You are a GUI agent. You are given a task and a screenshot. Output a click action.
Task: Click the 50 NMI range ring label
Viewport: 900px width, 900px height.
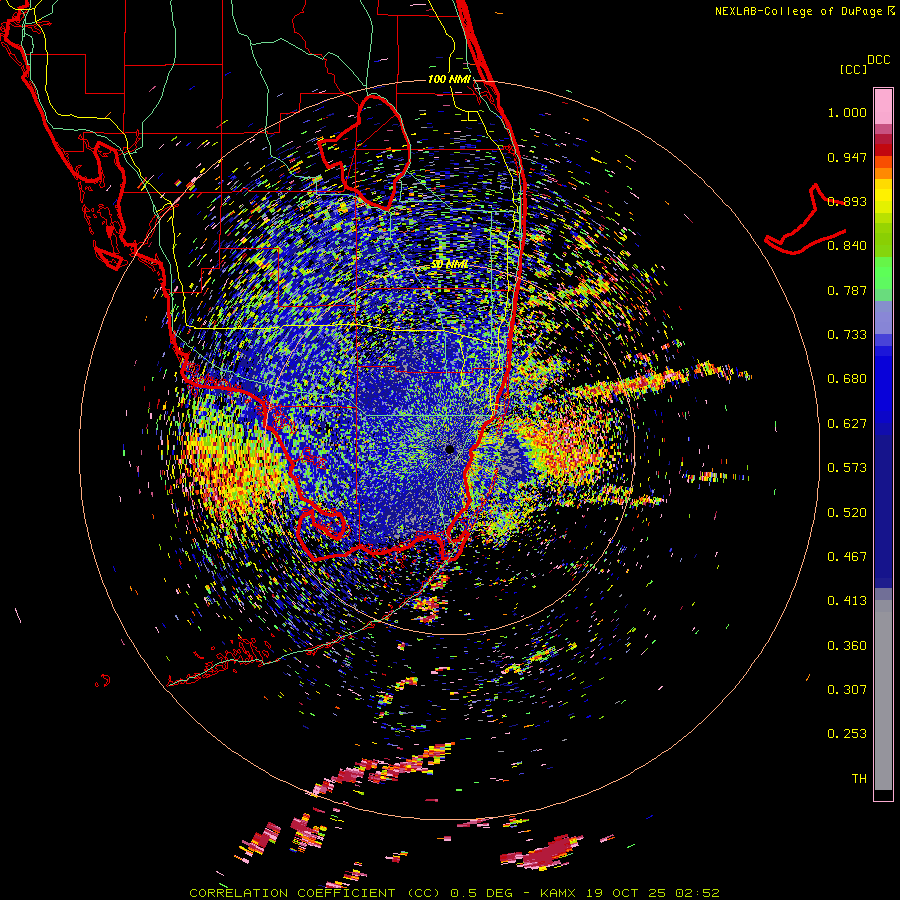coord(449,264)
